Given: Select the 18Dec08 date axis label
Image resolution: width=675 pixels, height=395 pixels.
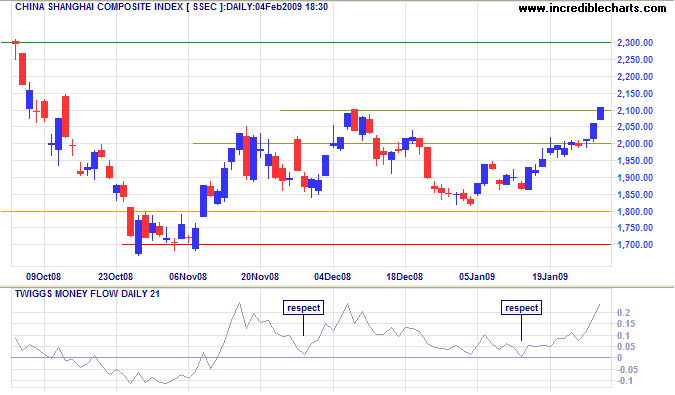Looking at the screenshot, I should click(404, 277).
